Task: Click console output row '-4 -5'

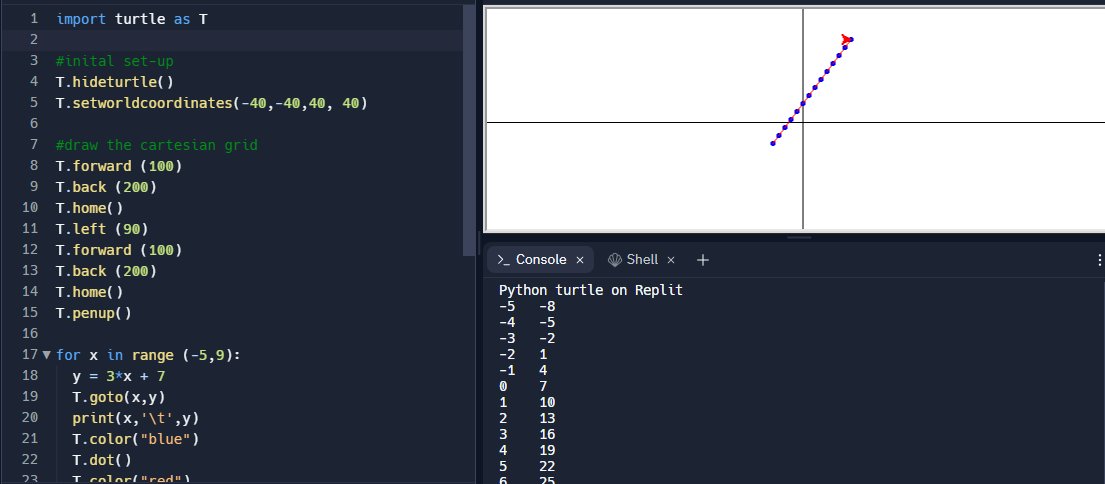Action: [x=527, y=323]
